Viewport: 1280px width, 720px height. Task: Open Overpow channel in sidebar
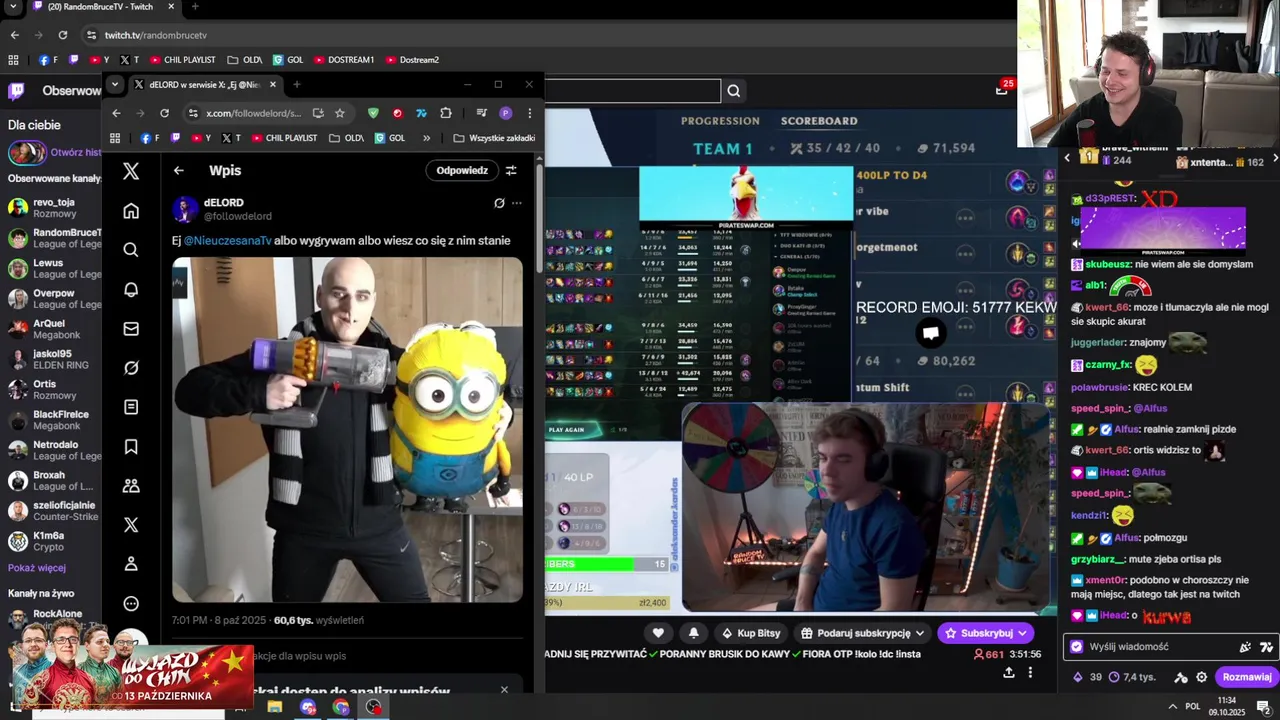(x=52, y=298)
